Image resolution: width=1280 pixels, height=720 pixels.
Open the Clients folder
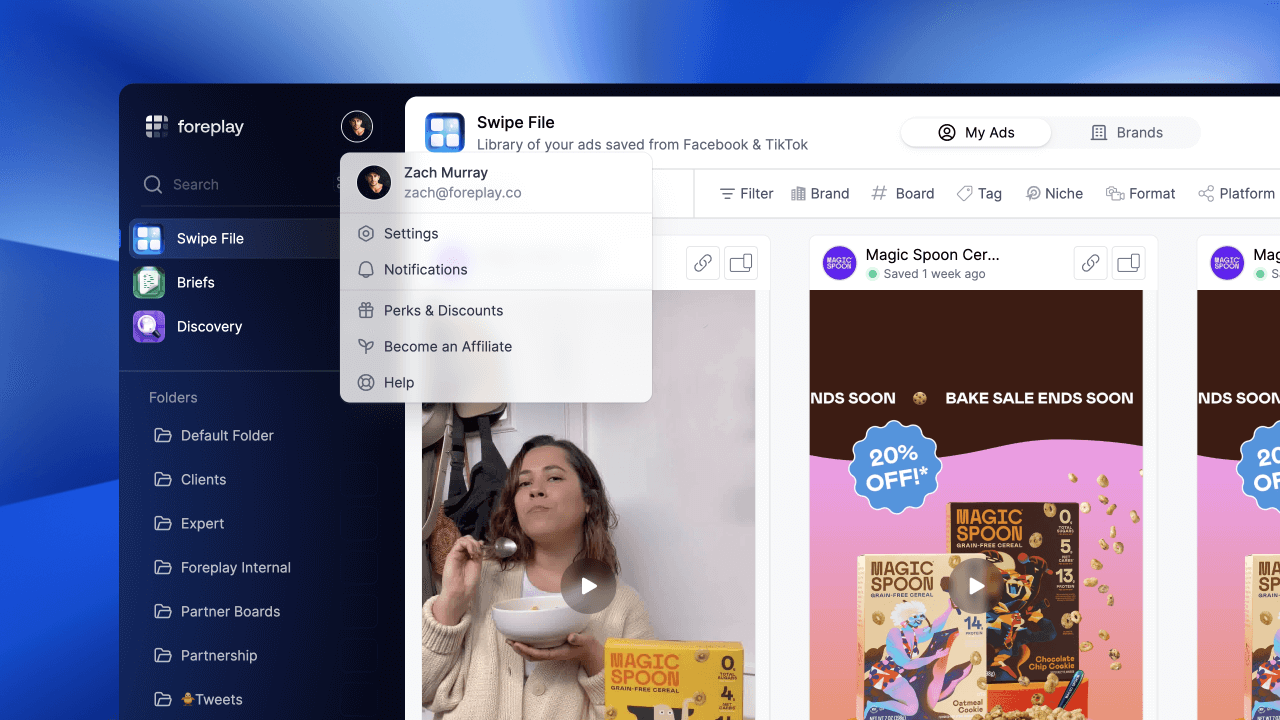[190, 480]
